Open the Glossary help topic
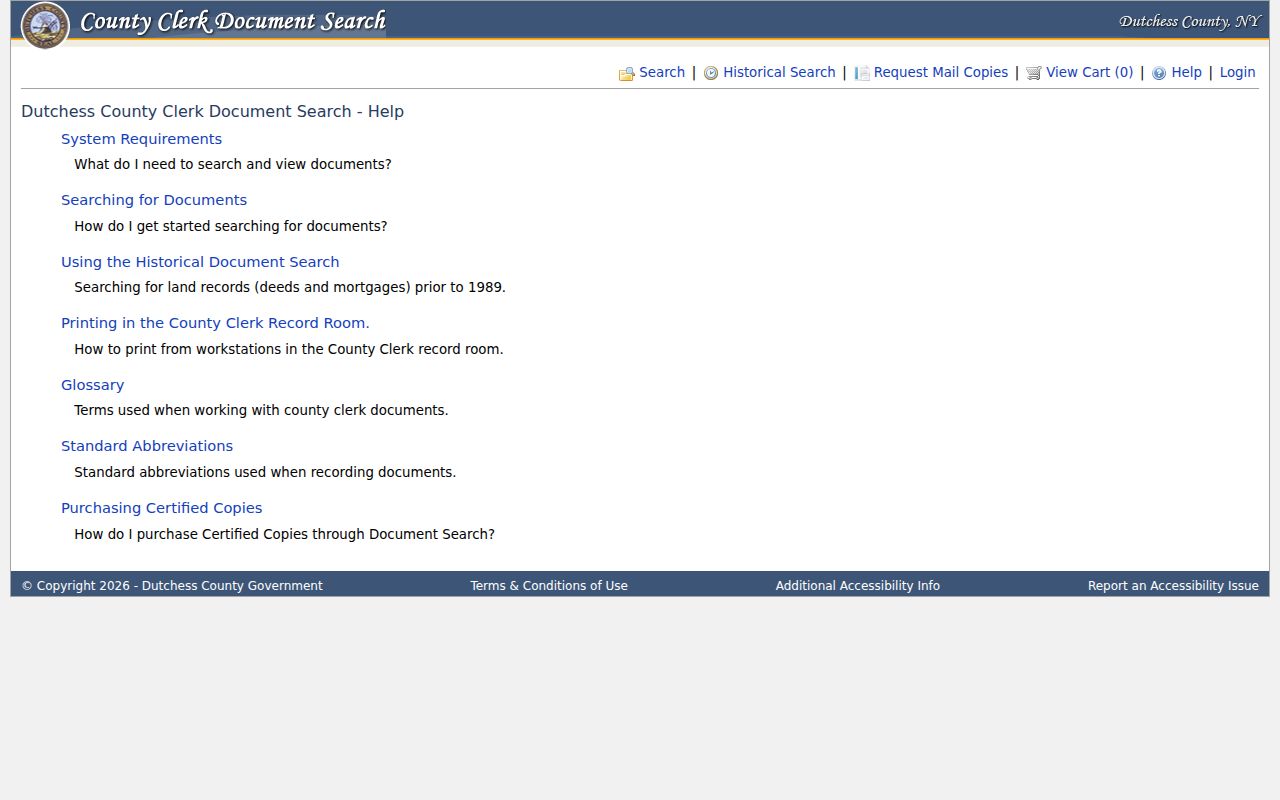Screen dimensions: 1280x800 coord(92,385)
